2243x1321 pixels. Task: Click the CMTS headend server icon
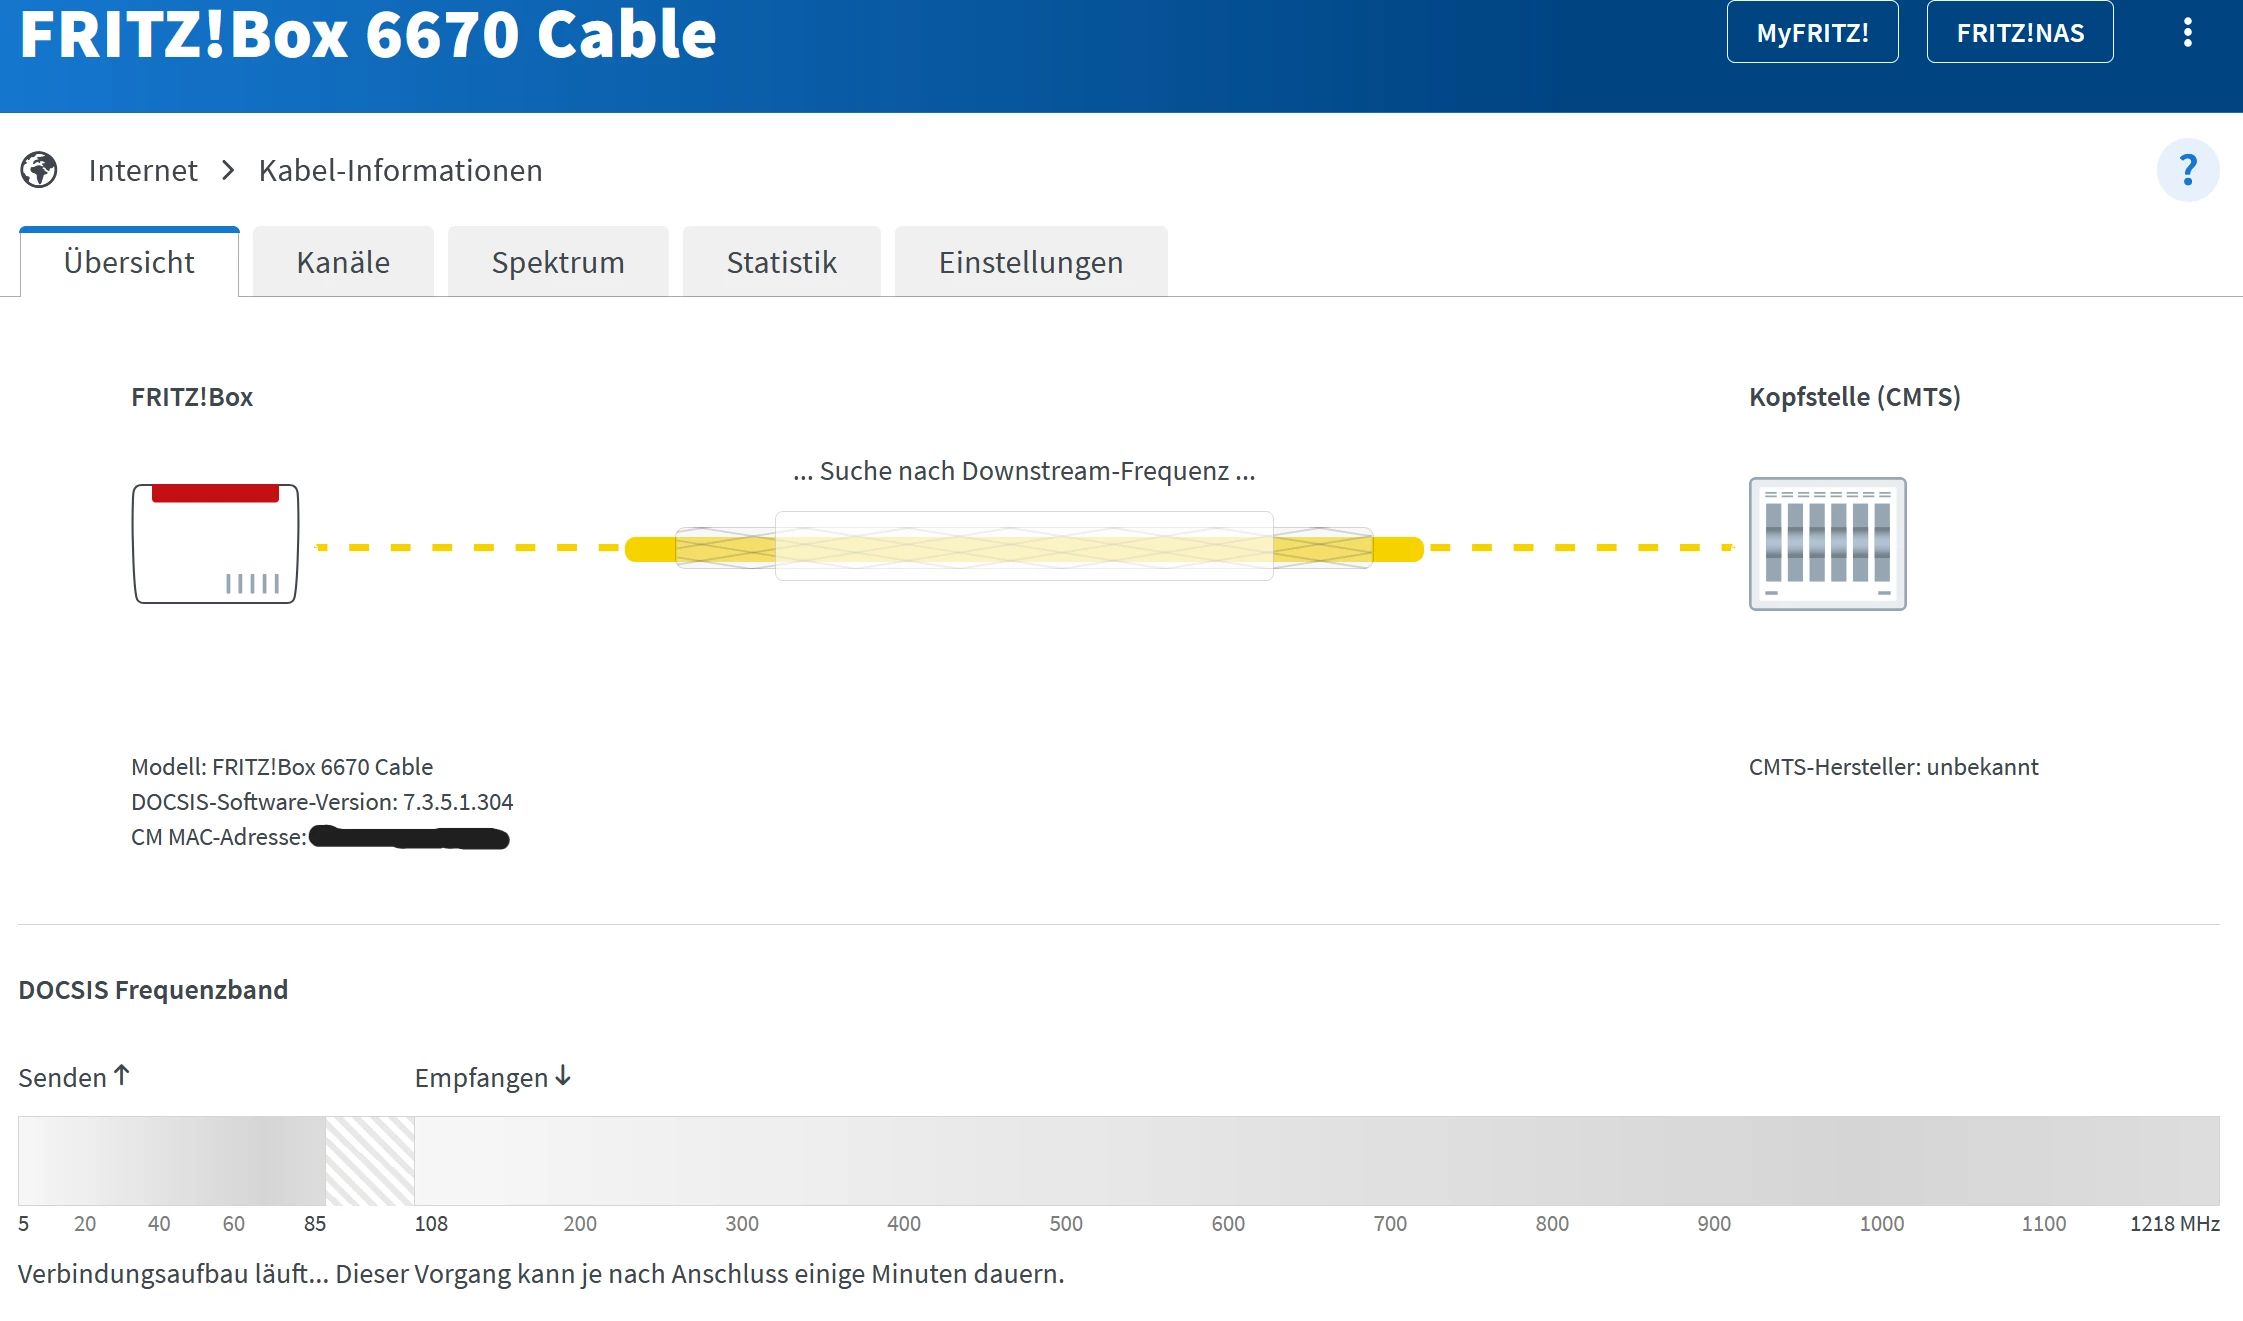click(x=1827, y=544)
